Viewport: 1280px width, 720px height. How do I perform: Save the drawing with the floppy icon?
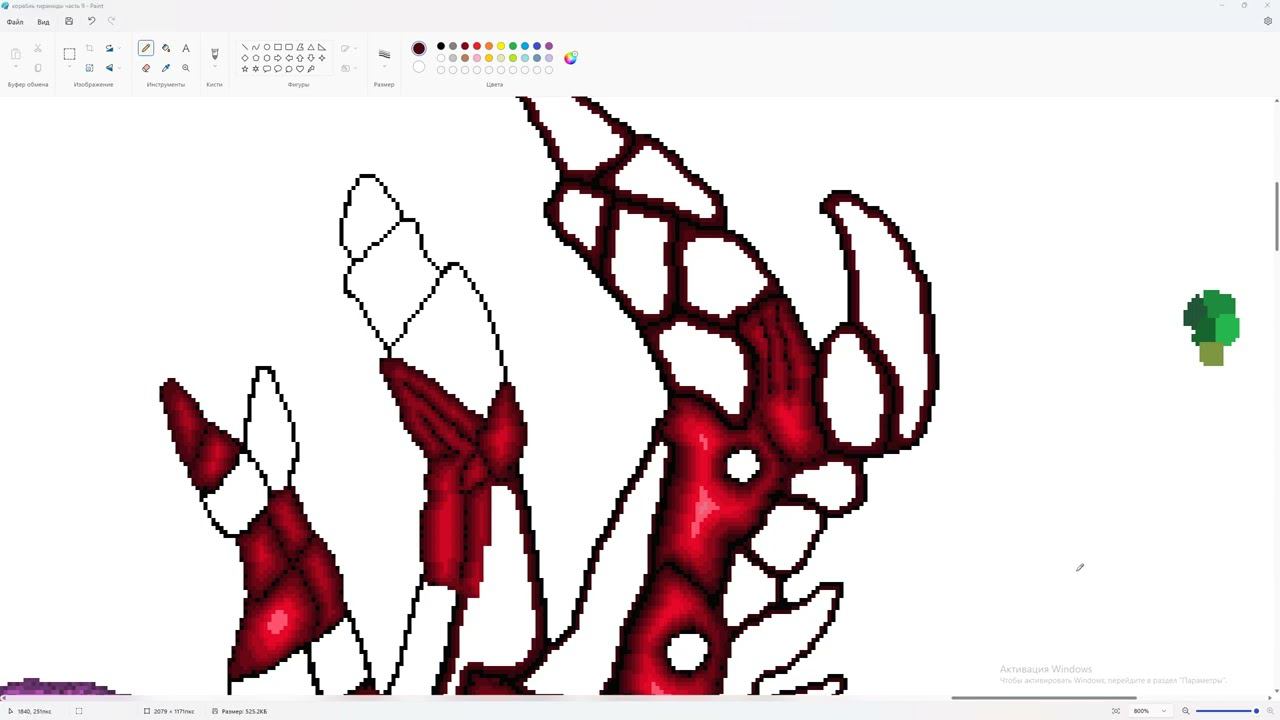(x=69, y=21)
